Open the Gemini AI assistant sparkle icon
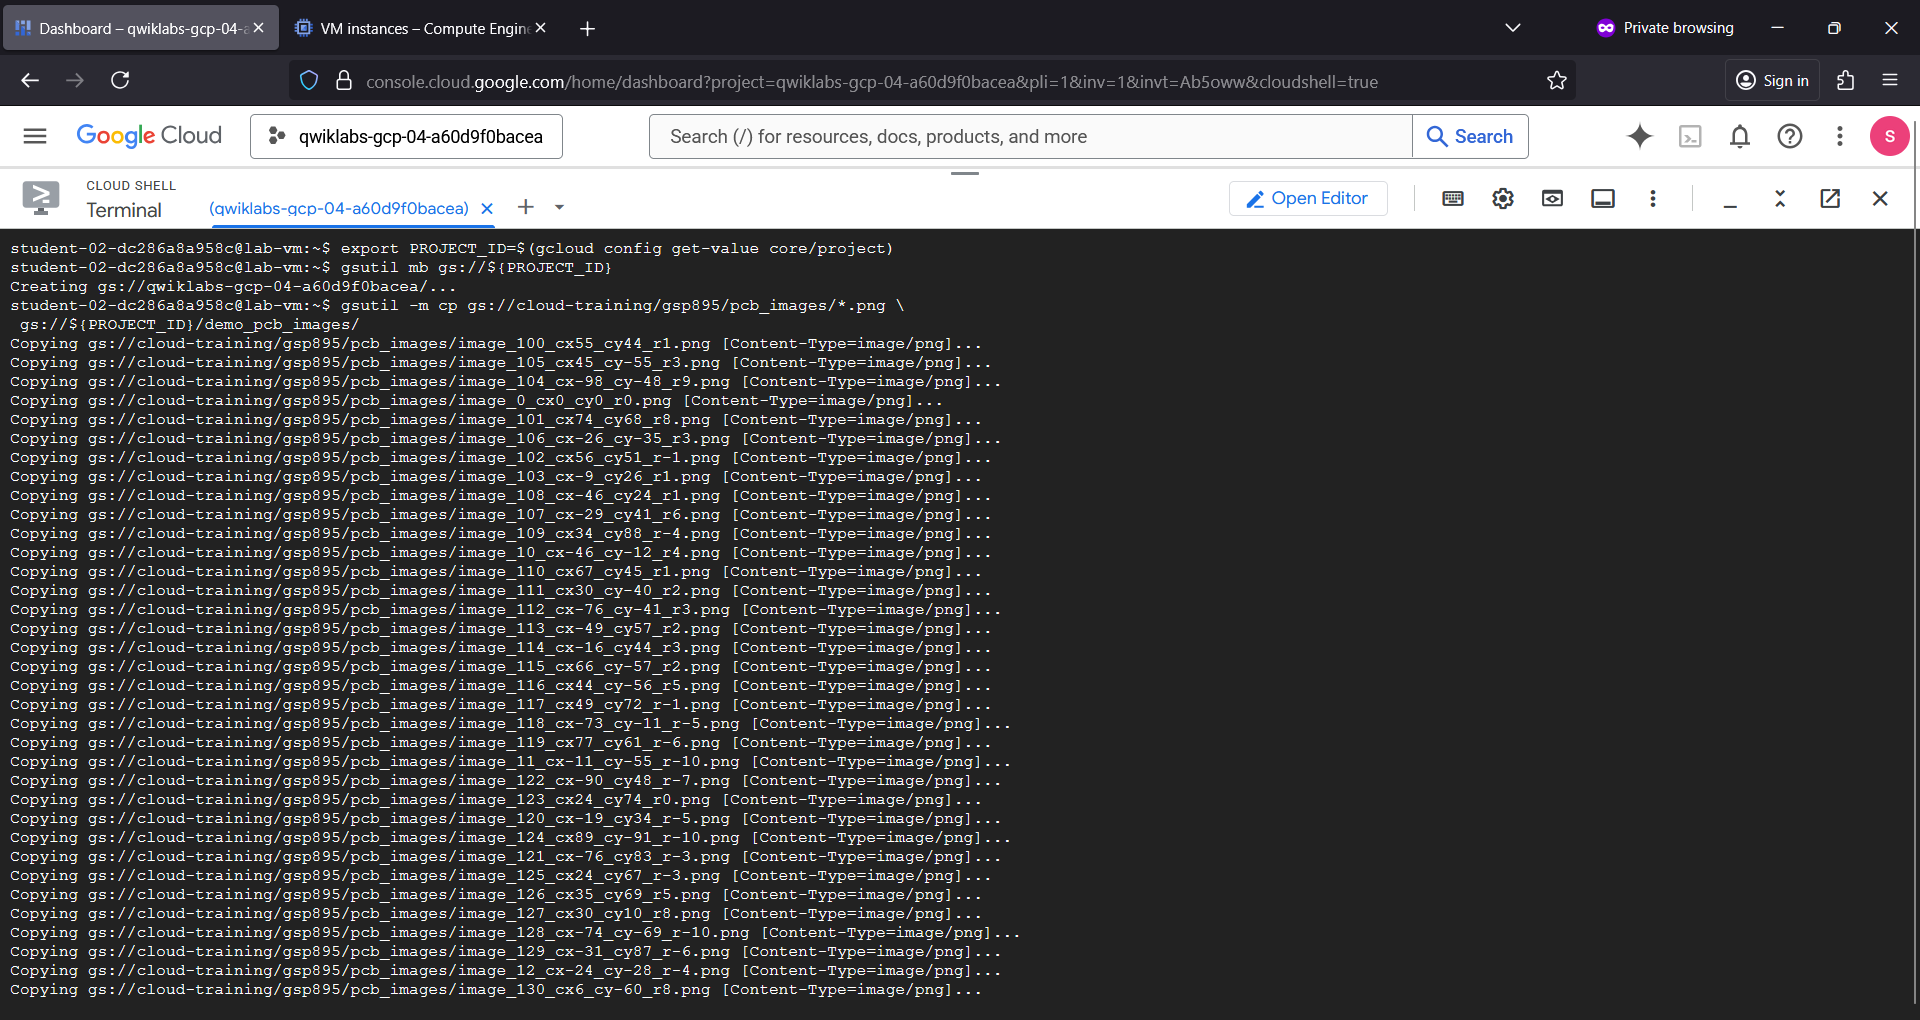The height and width of the screenshot is (1020, 1920). (x=1640, y=136)
